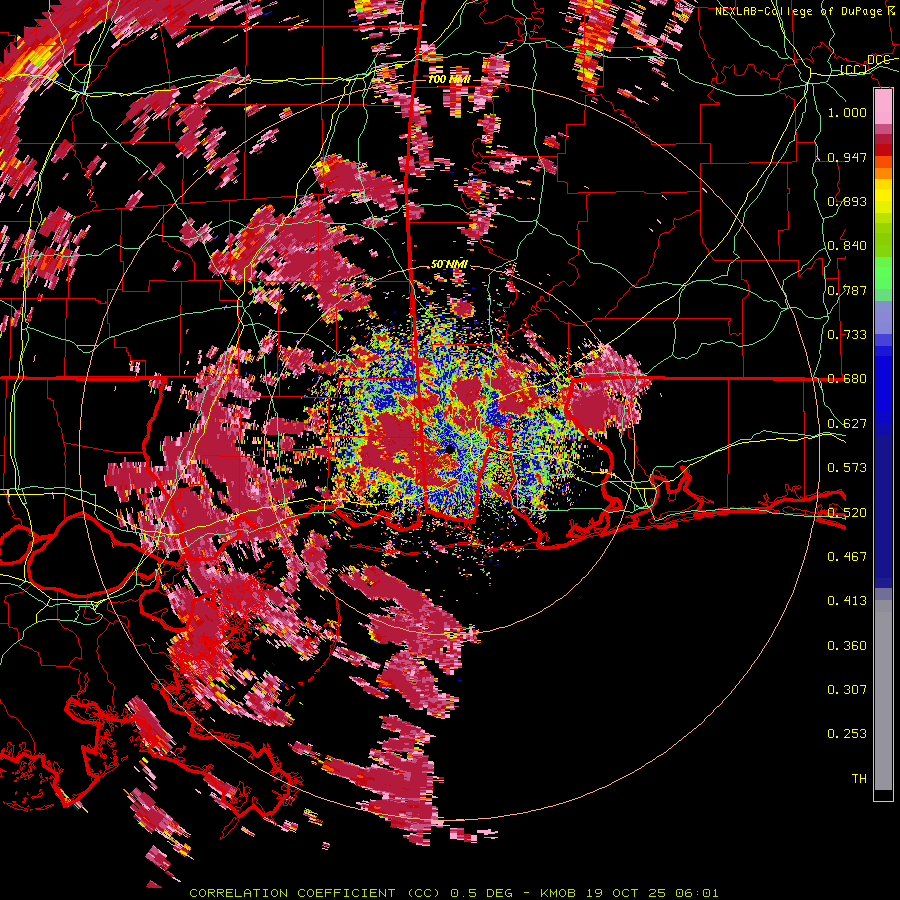Click the 0.253 scale value

(x=847, y=734)
